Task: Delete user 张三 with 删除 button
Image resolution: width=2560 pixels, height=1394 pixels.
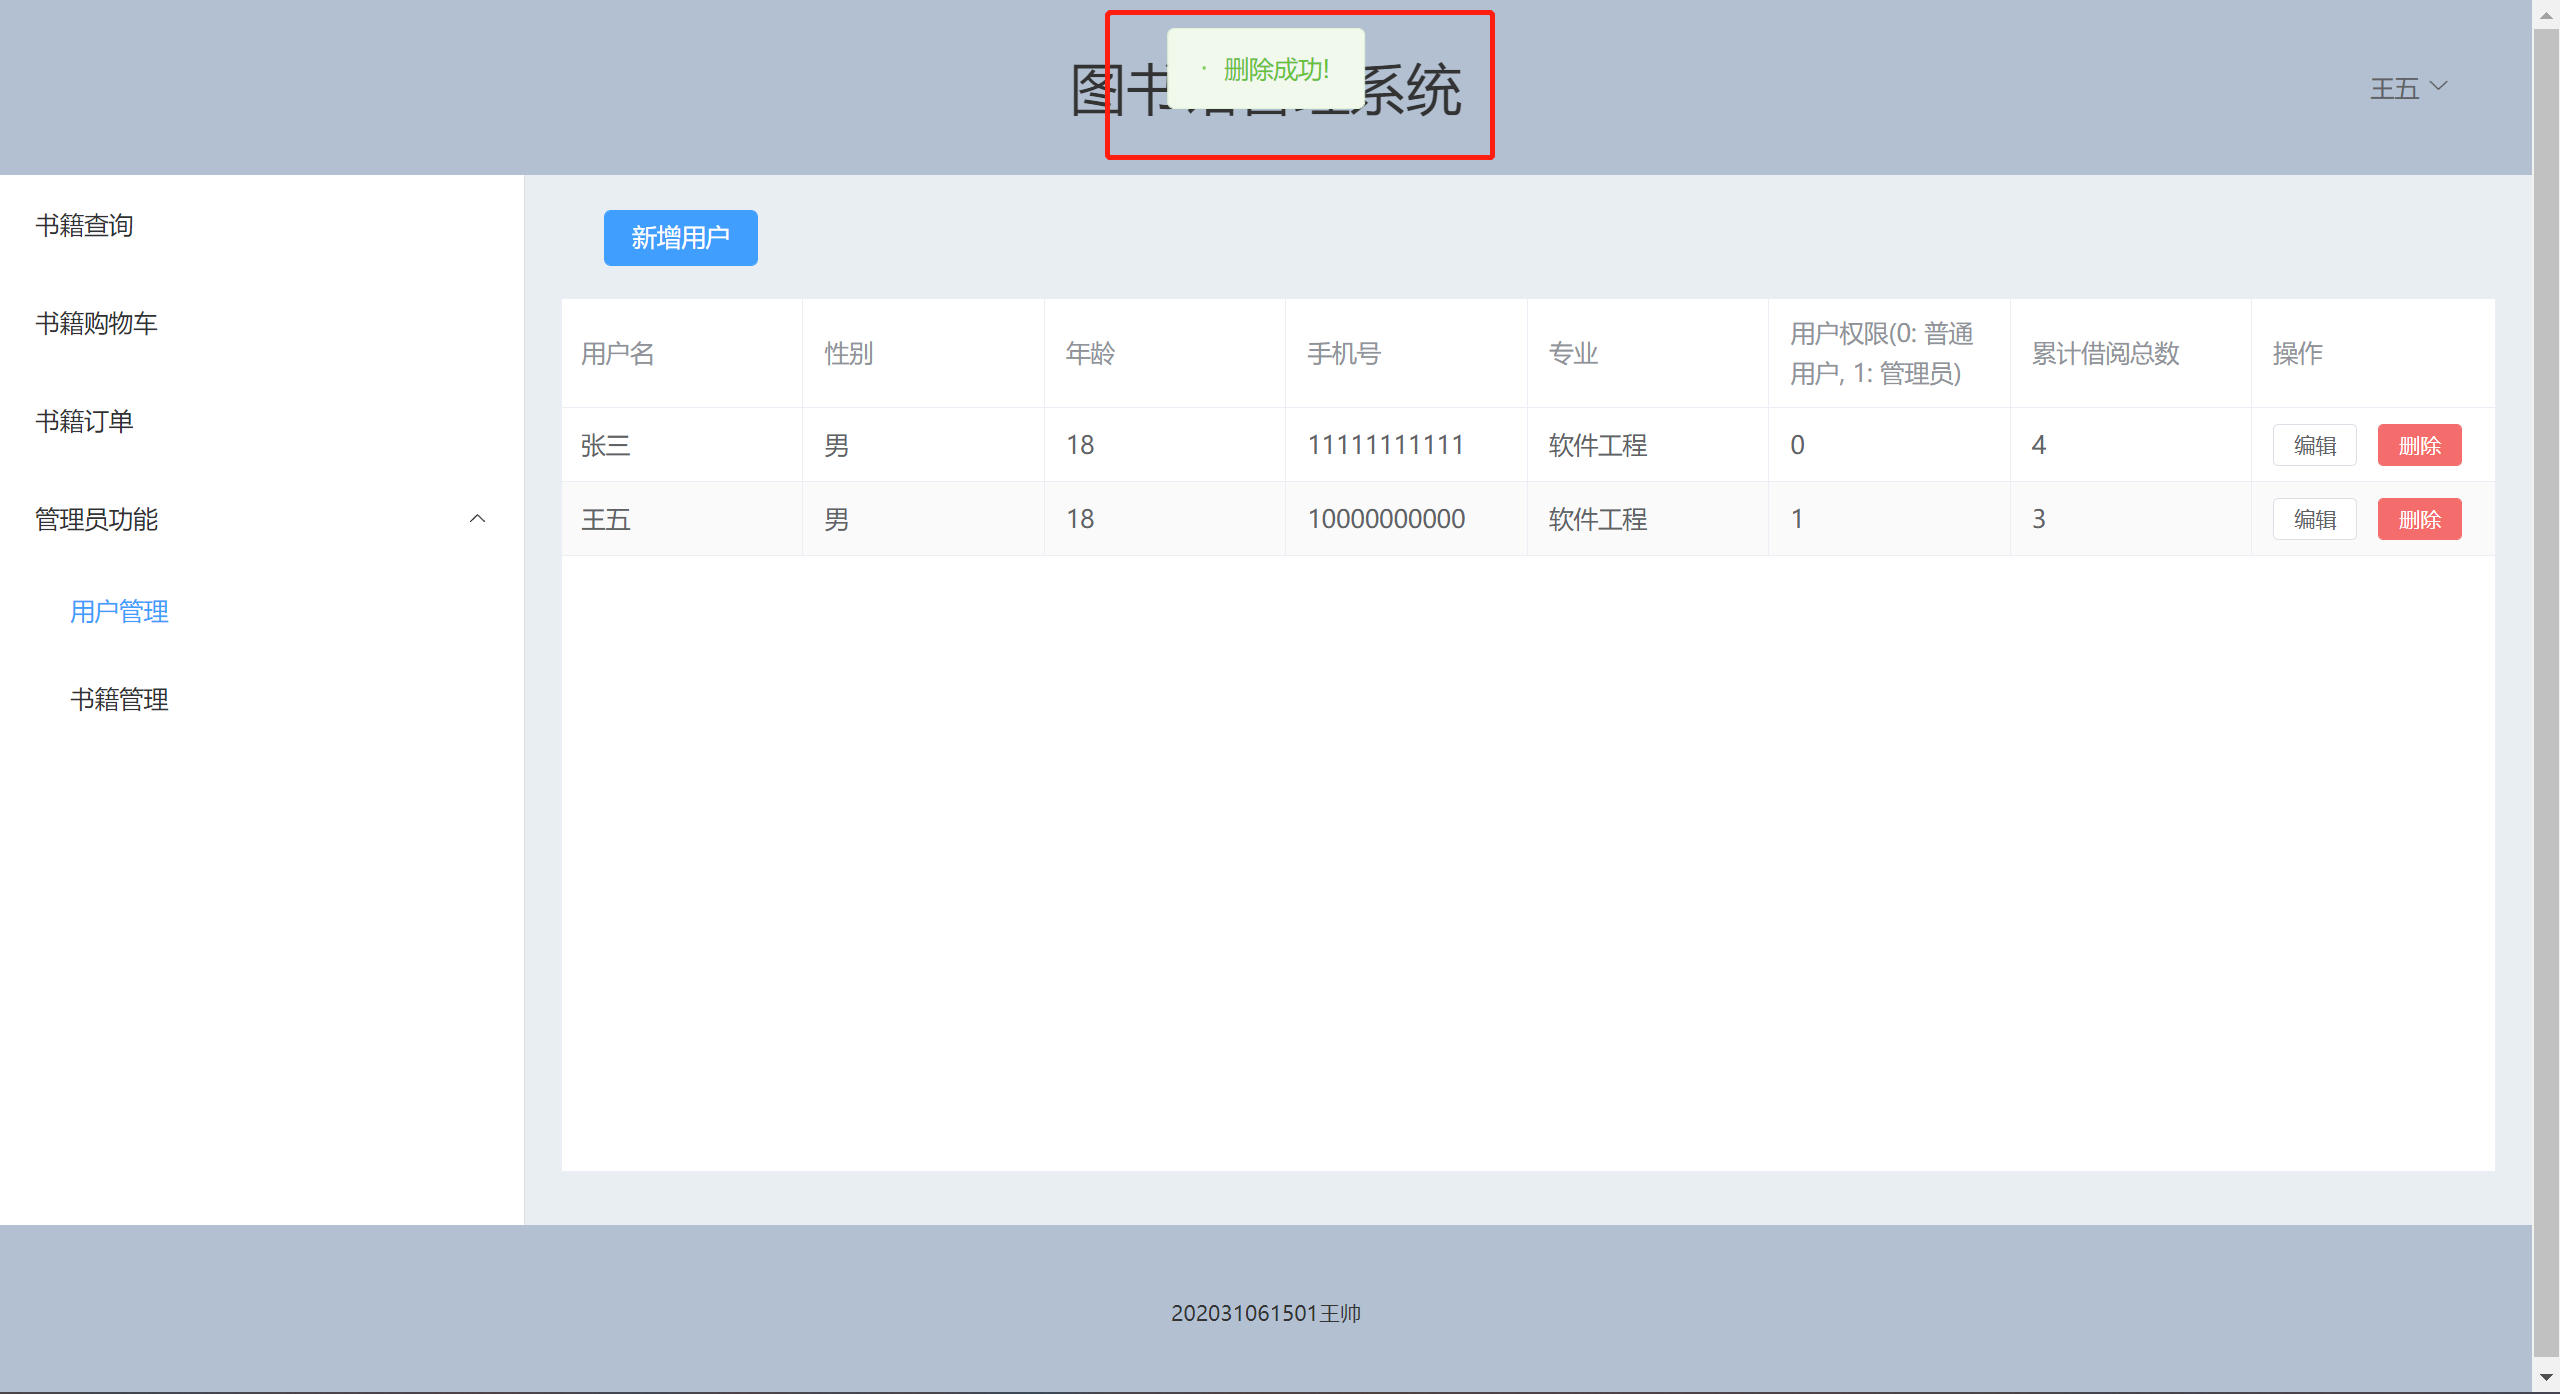Action: 2419,446
